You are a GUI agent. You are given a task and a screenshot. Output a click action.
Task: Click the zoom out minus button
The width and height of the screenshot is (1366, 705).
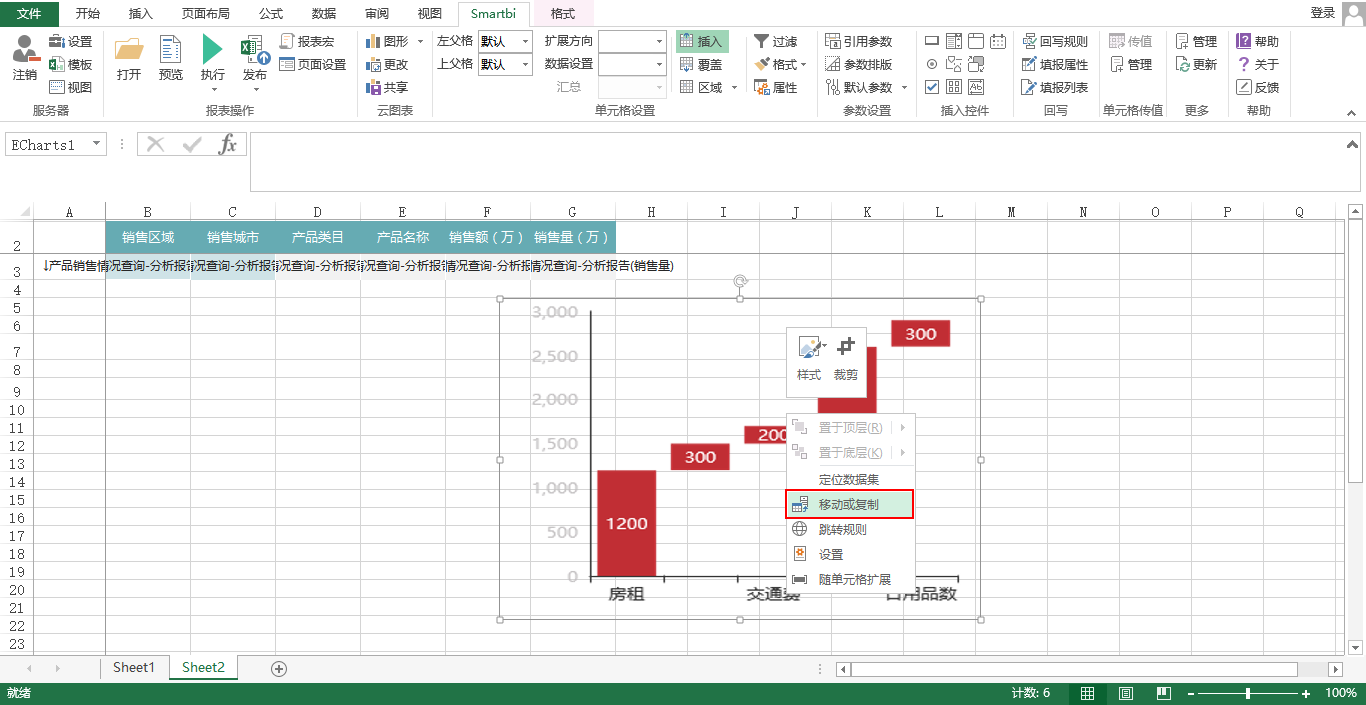click(x=1190, y=693)
